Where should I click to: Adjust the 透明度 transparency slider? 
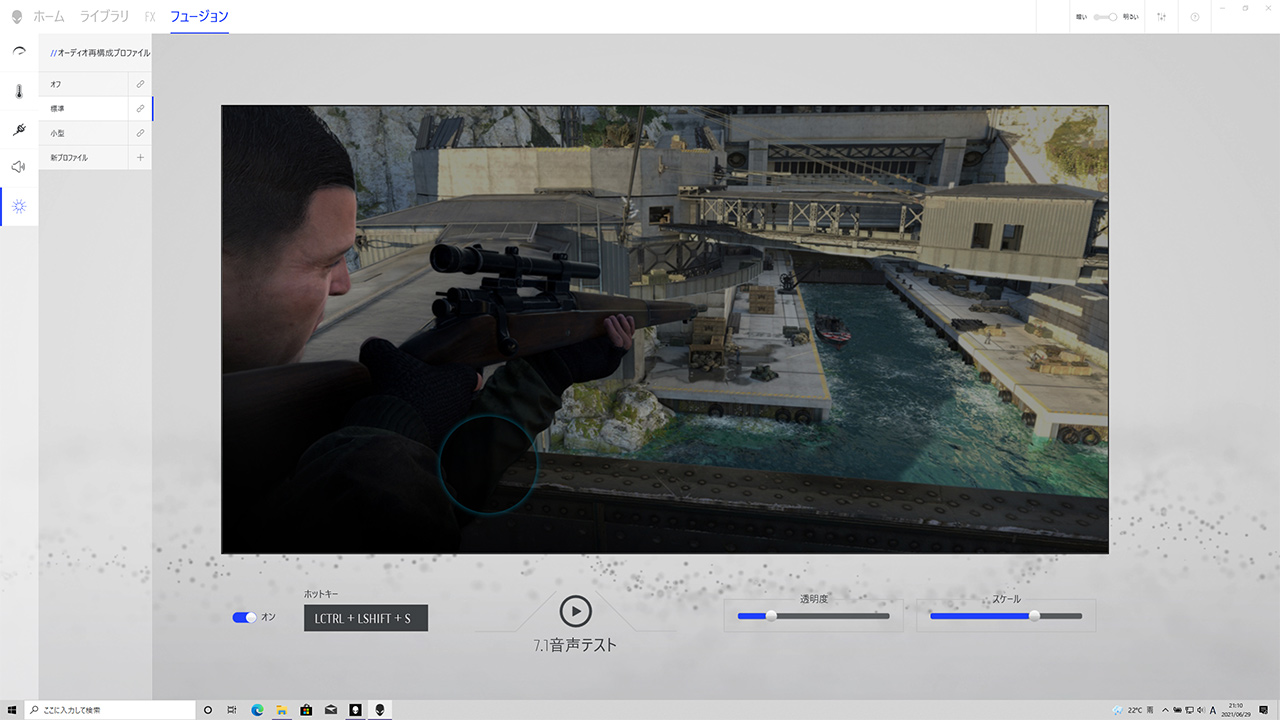tap(813, 616)
